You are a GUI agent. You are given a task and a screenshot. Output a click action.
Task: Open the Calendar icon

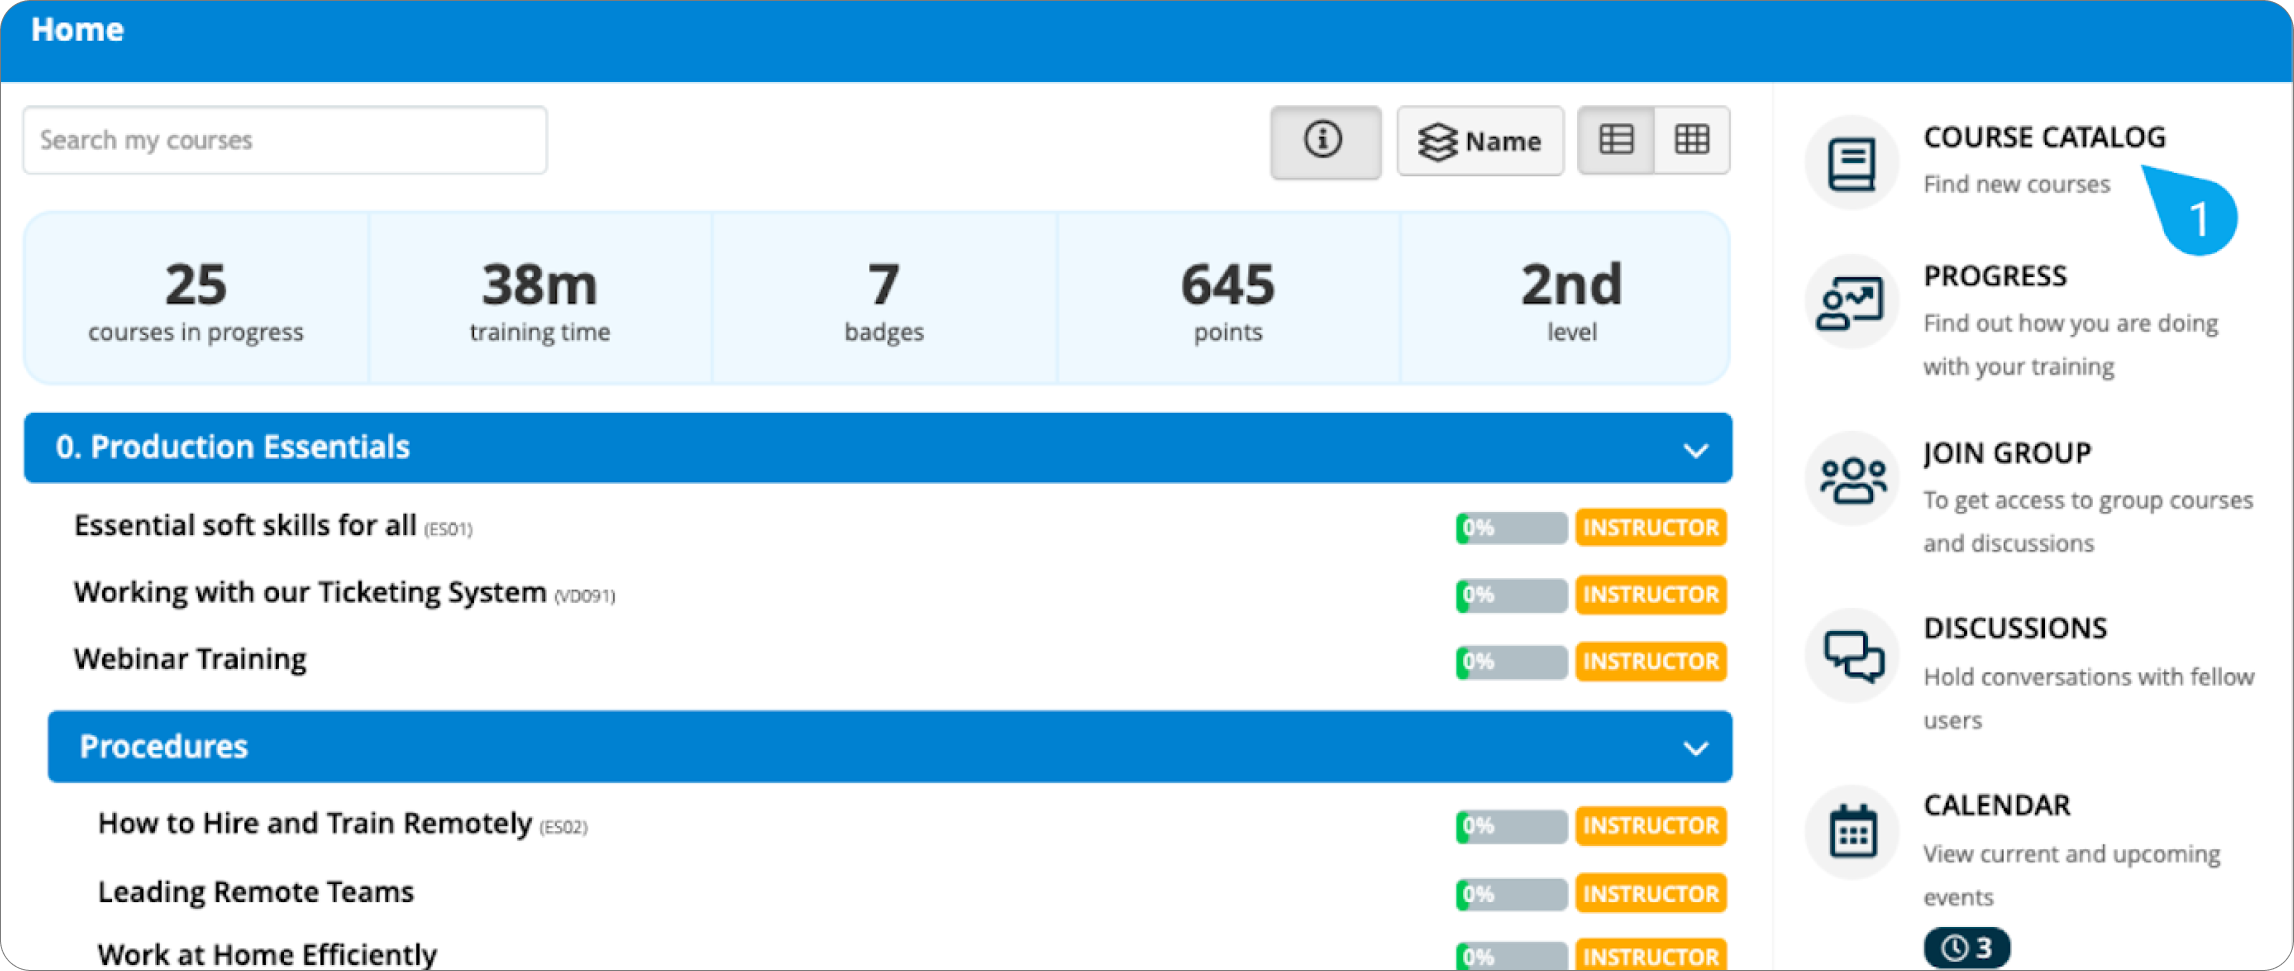[1851, 832]
